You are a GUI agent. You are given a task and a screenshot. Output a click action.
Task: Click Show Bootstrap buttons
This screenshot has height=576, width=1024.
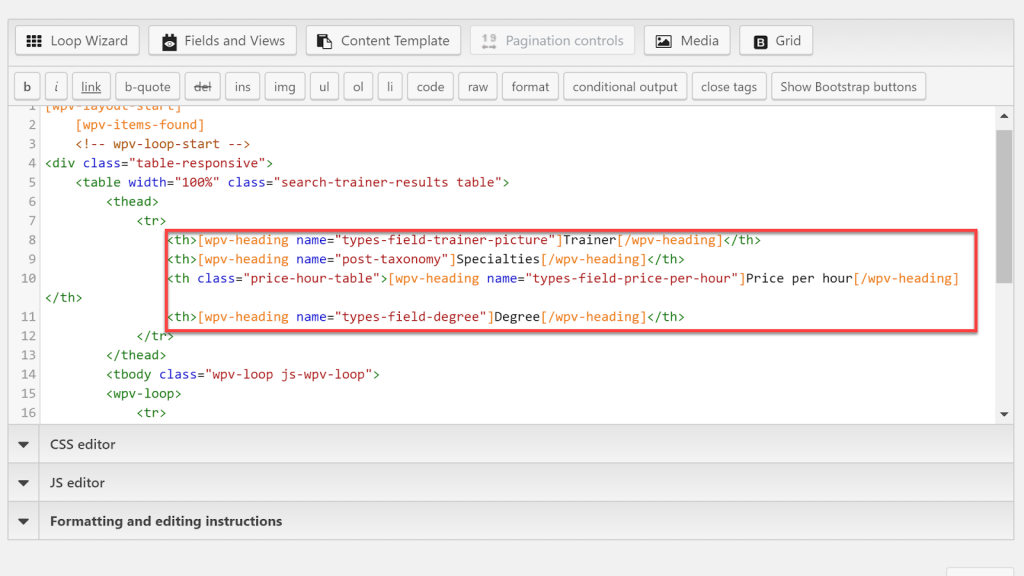coord(848,87)
